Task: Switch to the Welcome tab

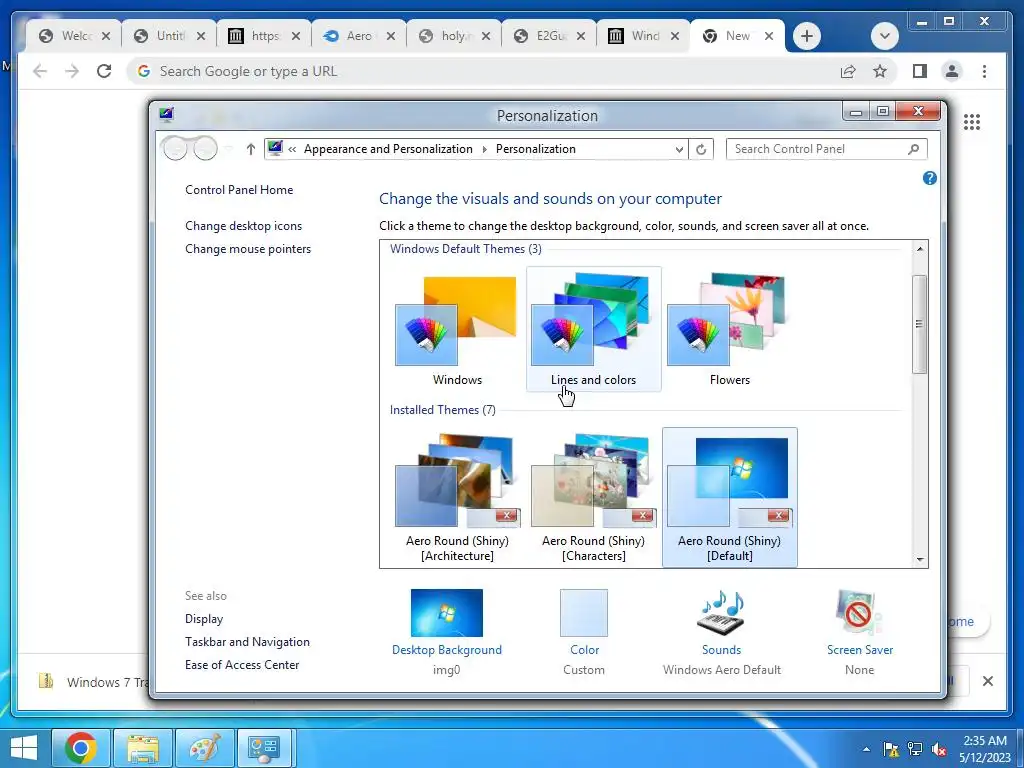Action: (73, 36)
